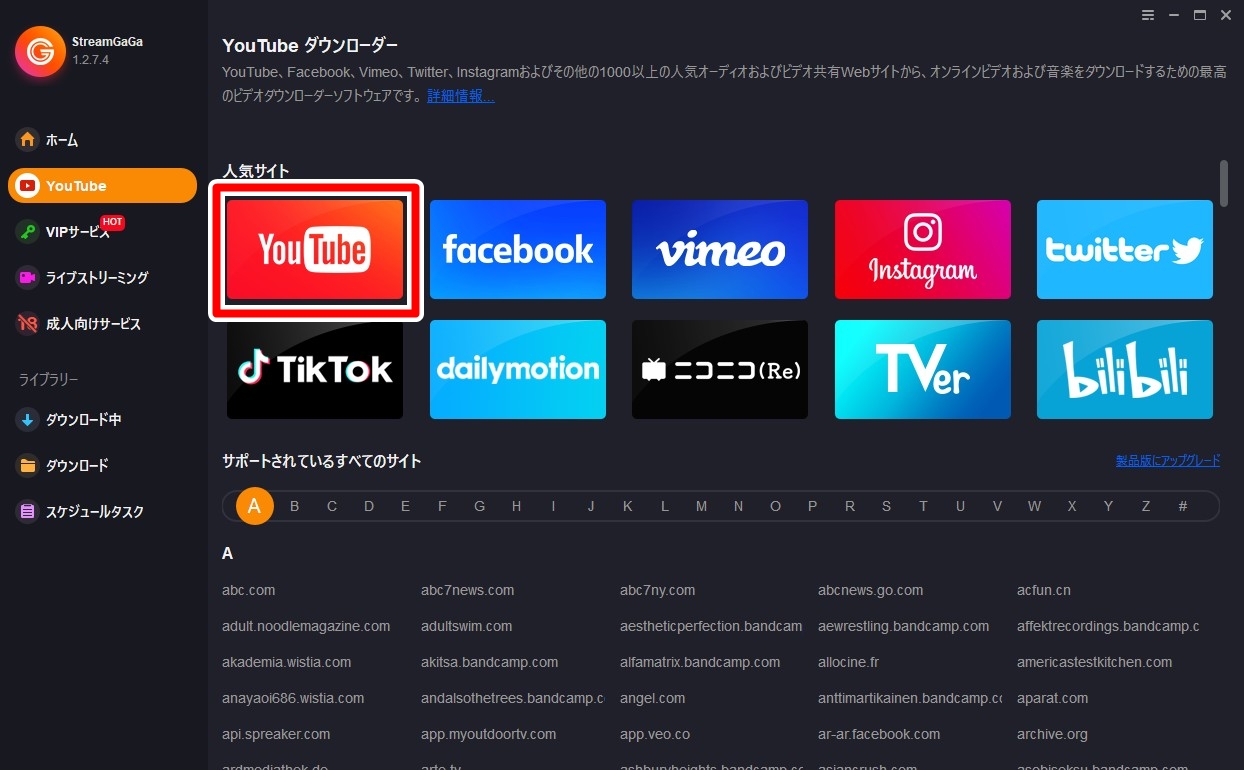The height and width of the screenshot is (770, 1244).
Task: Select letter G in alphabet filter
Action: tap(480, 506)
